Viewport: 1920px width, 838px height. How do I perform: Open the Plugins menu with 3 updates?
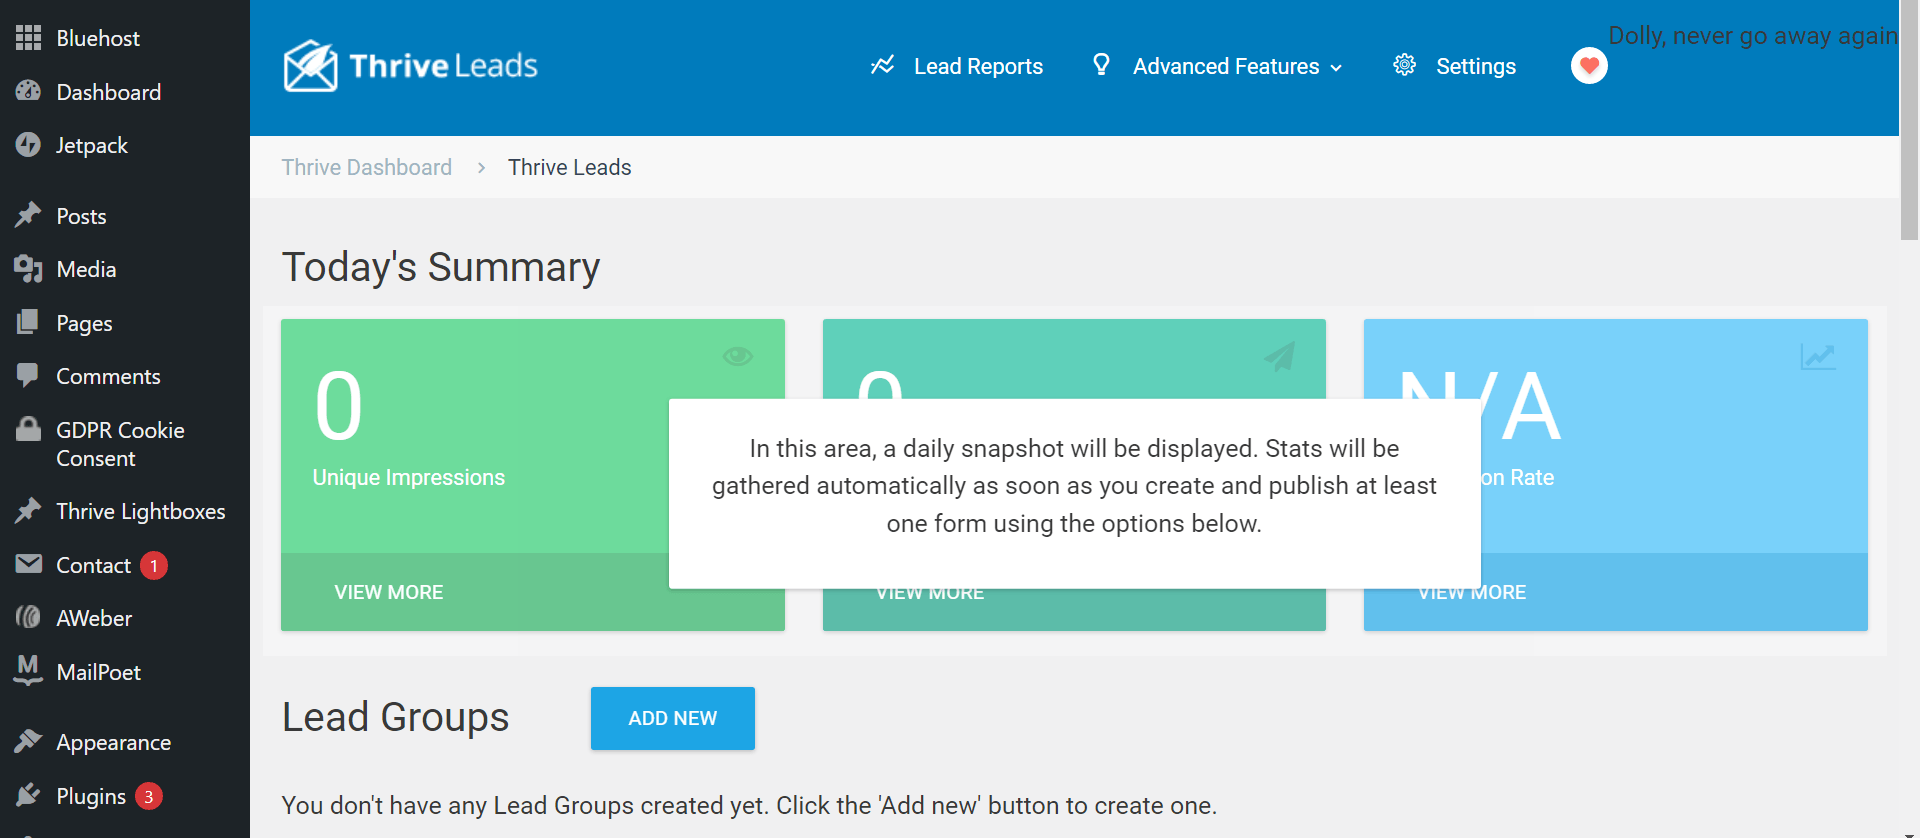[x=91, y=796]
